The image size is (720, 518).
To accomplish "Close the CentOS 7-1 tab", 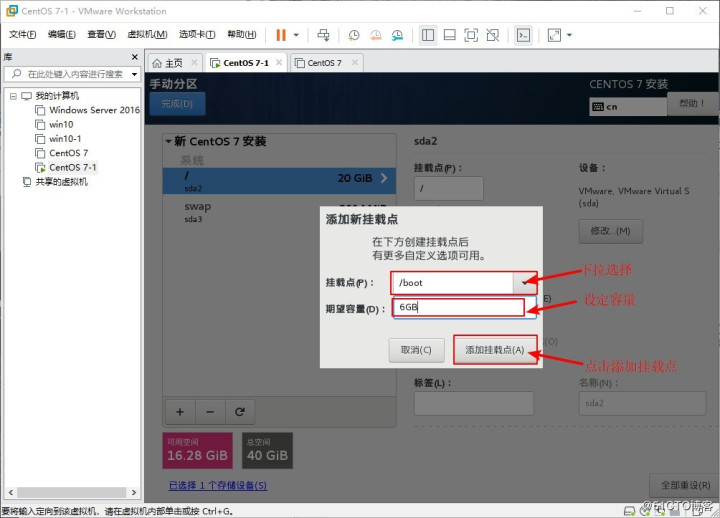I will pyautogui.click(x=279, y=62).
